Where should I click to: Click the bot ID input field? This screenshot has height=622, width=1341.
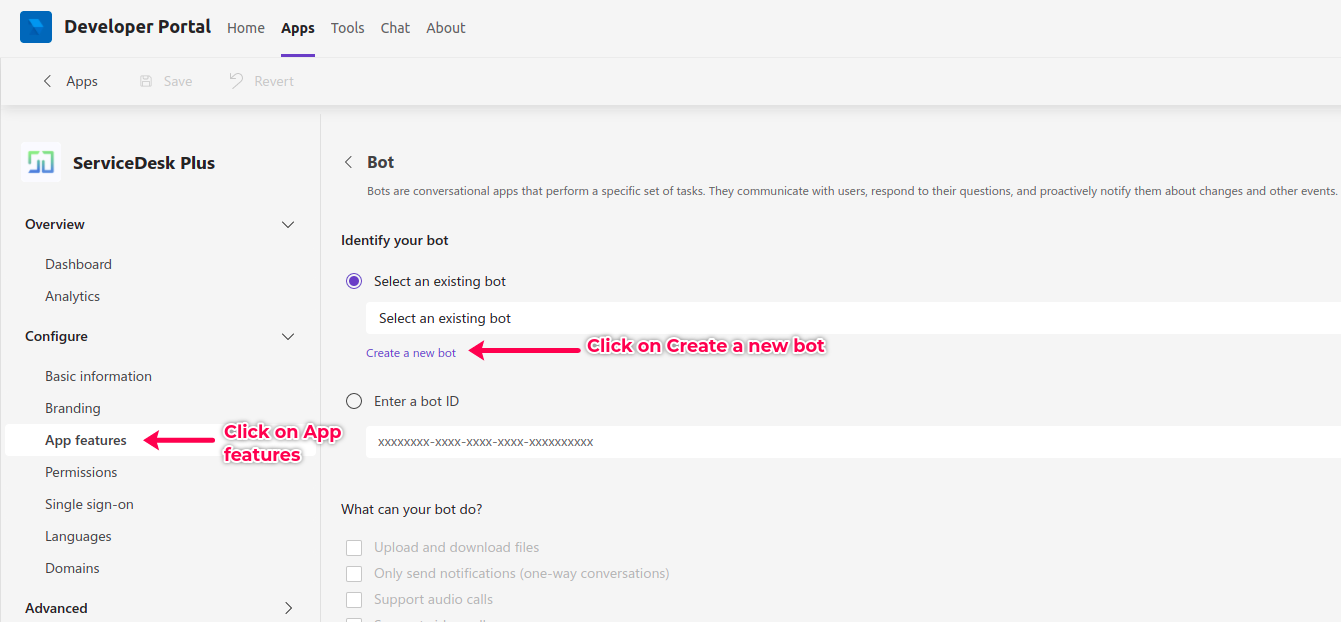coord(852,441)
